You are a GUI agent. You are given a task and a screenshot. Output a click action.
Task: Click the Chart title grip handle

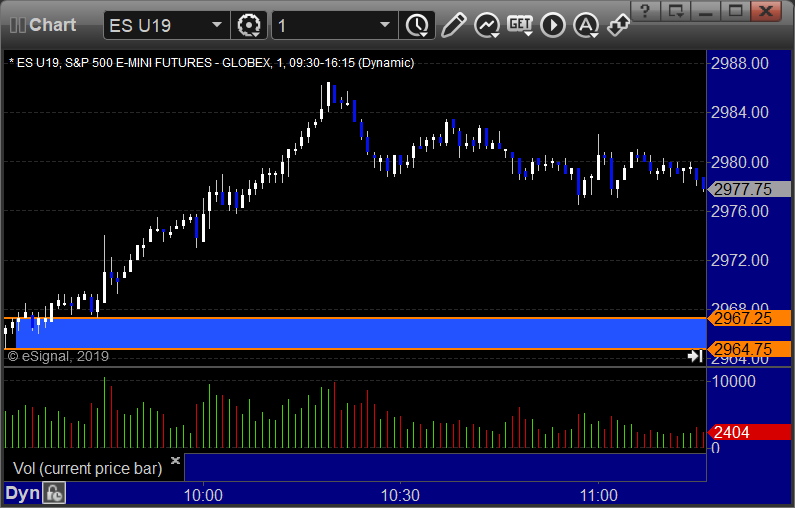[x=18, y=25]
